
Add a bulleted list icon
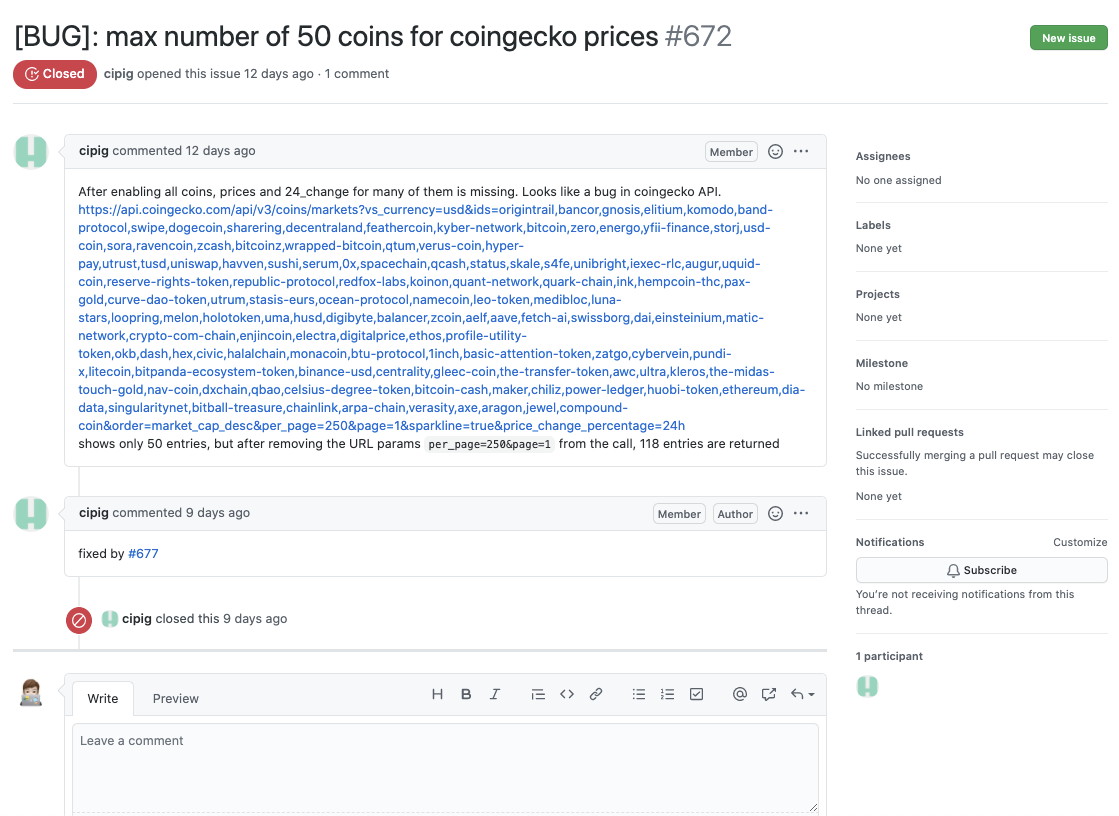pyautogui.click(x=639, y=694)
